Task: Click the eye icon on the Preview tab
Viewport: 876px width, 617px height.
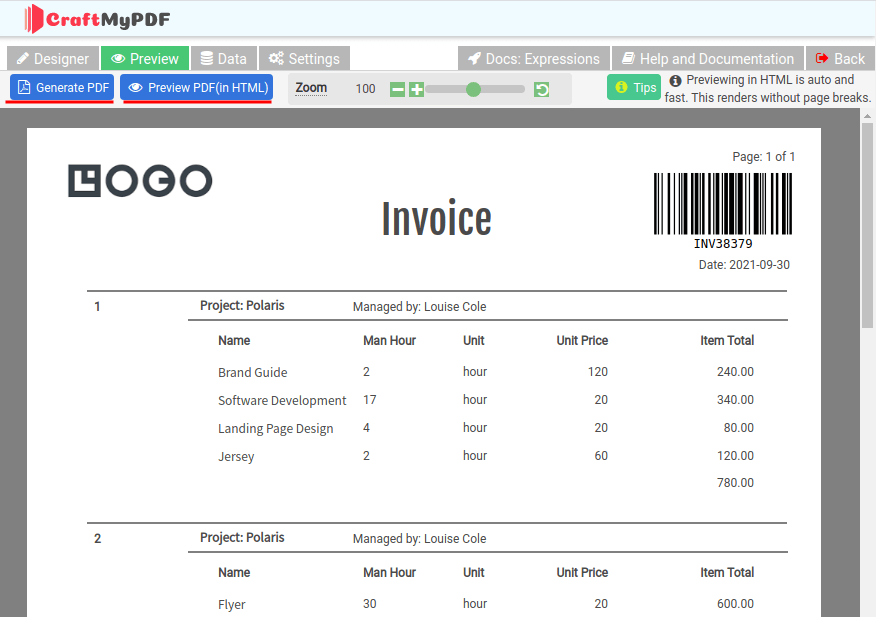Action: click(117, 58)
